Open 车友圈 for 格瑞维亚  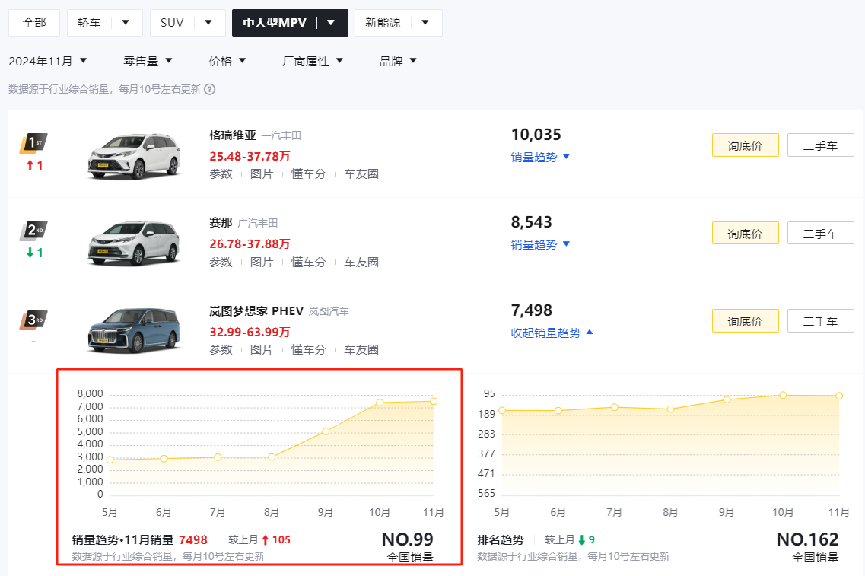coord(361,174)
